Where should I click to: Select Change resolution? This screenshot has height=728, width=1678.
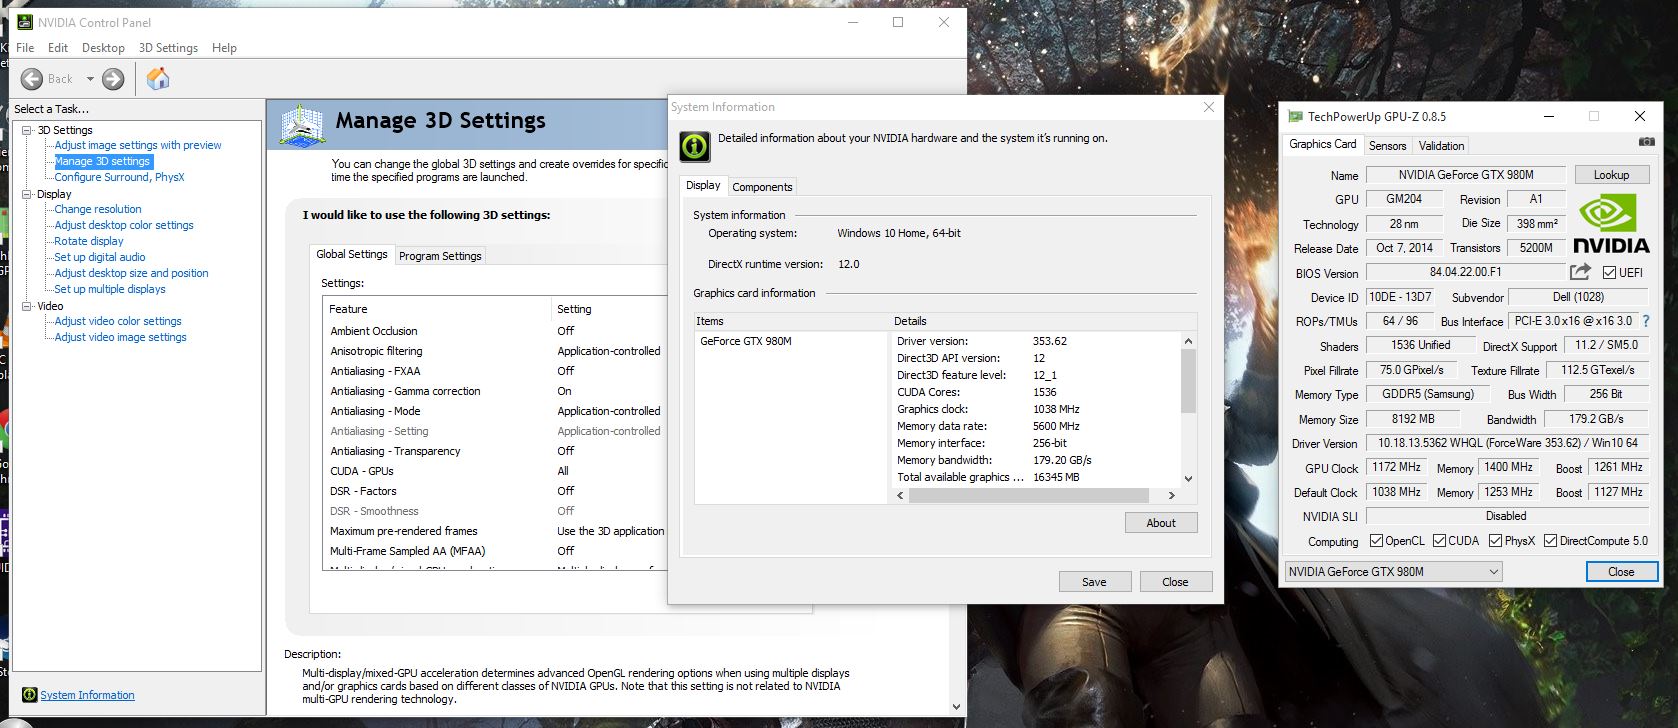point(98,209)
